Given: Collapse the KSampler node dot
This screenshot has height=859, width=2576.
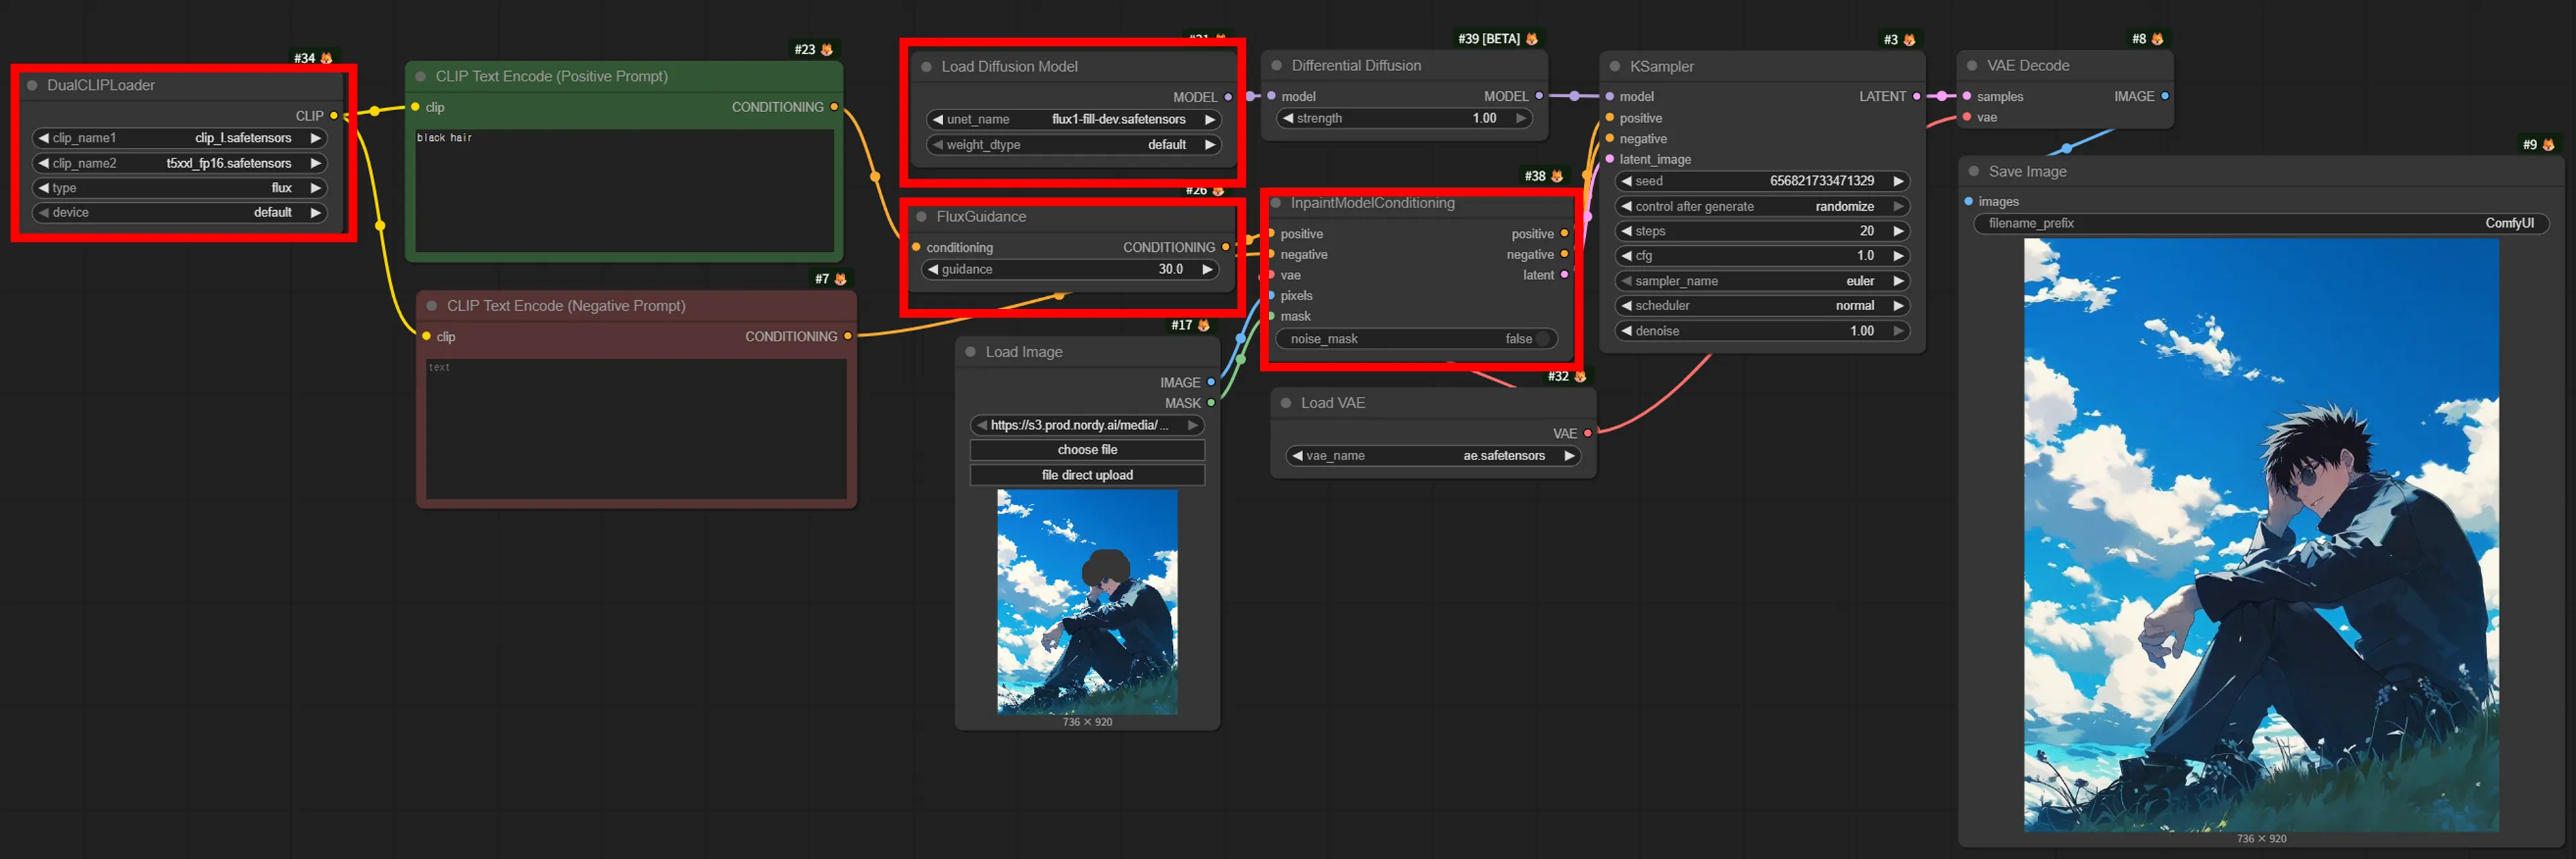Looking at the screenshot, I should click(1615, 67).
